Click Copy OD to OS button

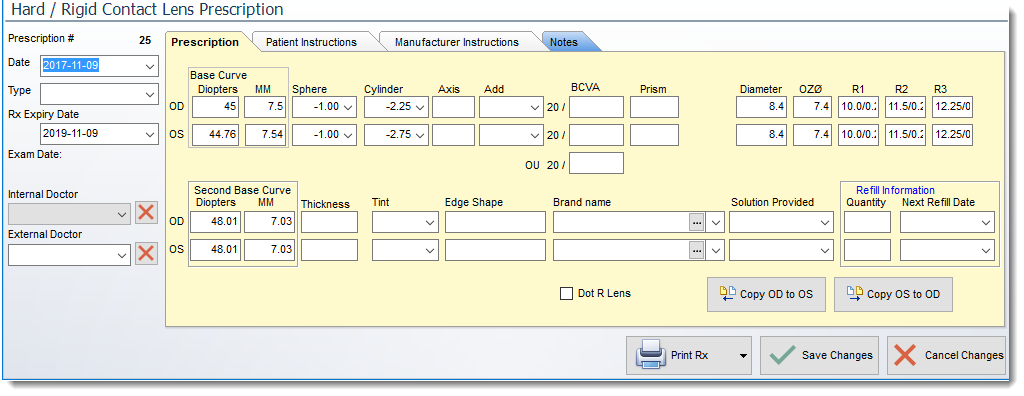[766, 294]
